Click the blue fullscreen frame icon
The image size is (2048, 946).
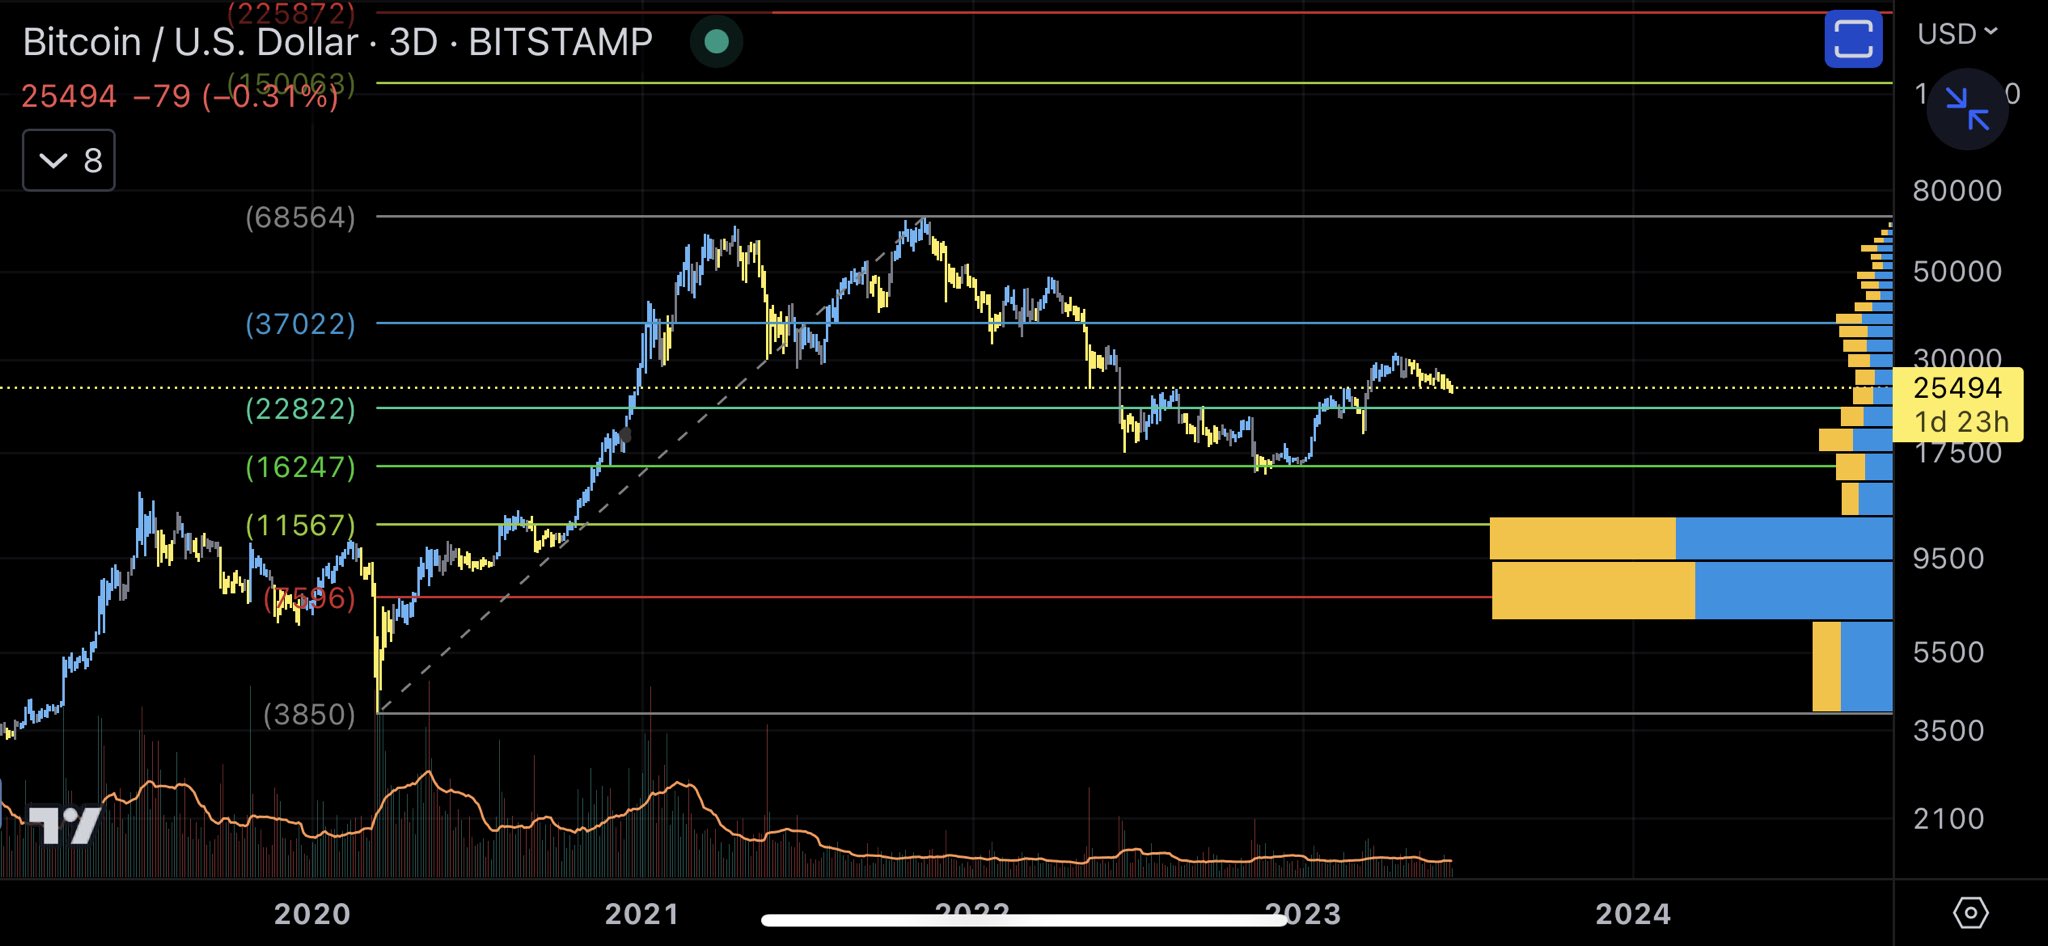(1853, 40)
